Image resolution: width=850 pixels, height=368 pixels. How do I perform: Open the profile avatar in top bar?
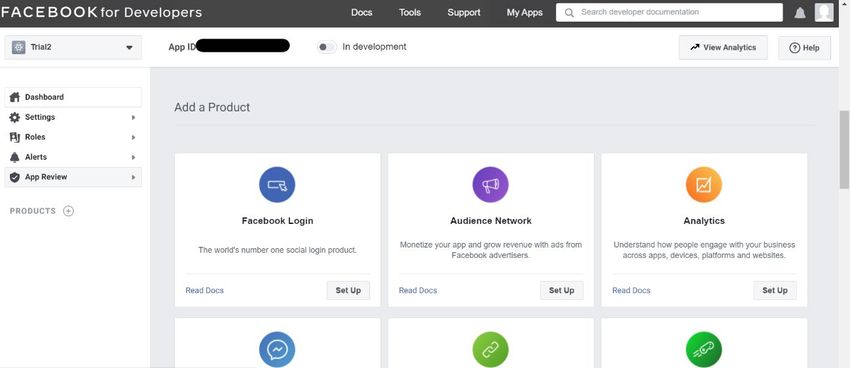point(824,12)
